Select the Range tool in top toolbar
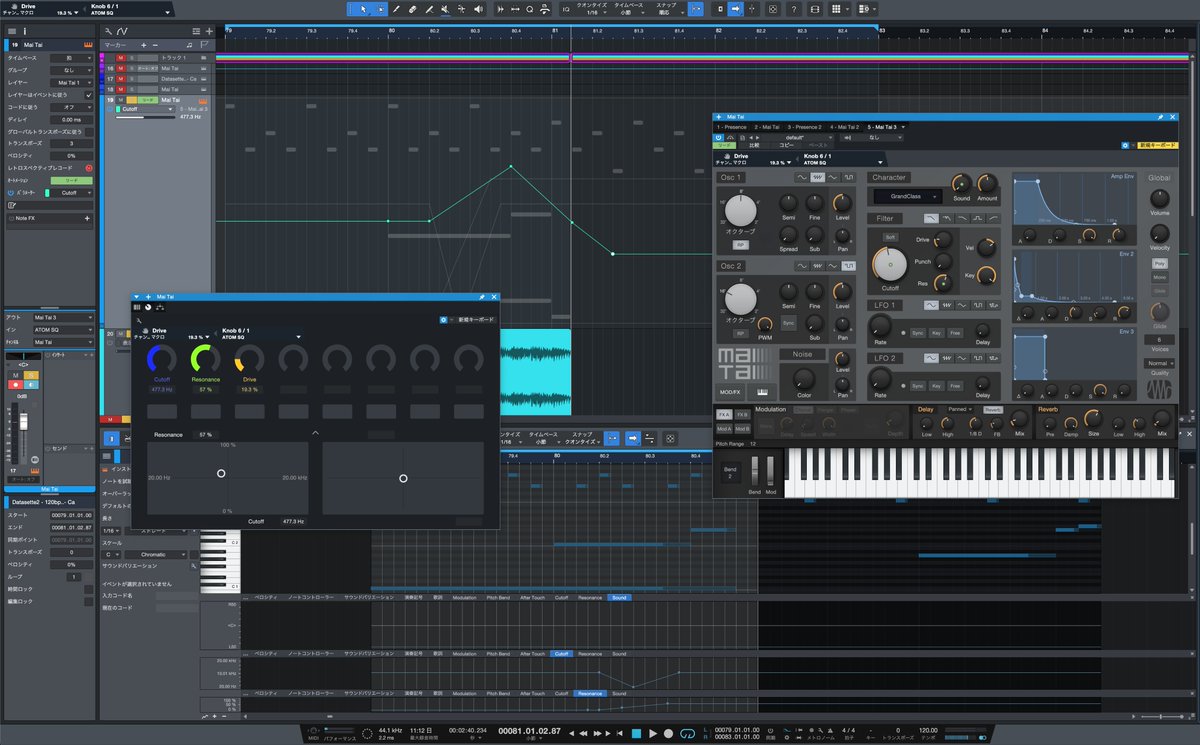 (x=380, y=9)
